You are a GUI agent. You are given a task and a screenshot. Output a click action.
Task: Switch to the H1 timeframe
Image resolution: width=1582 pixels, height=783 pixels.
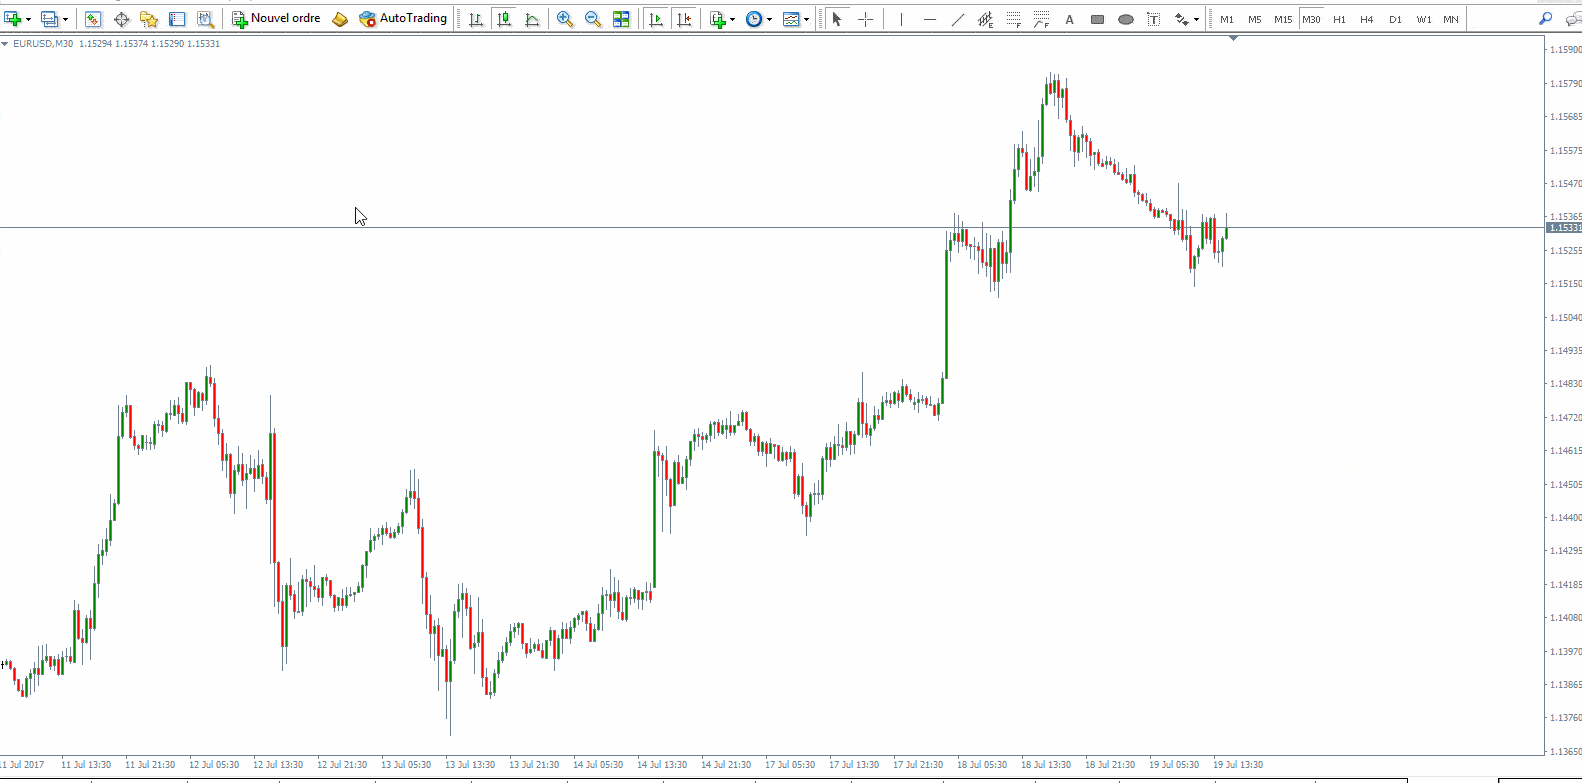tap(1339, 19)
